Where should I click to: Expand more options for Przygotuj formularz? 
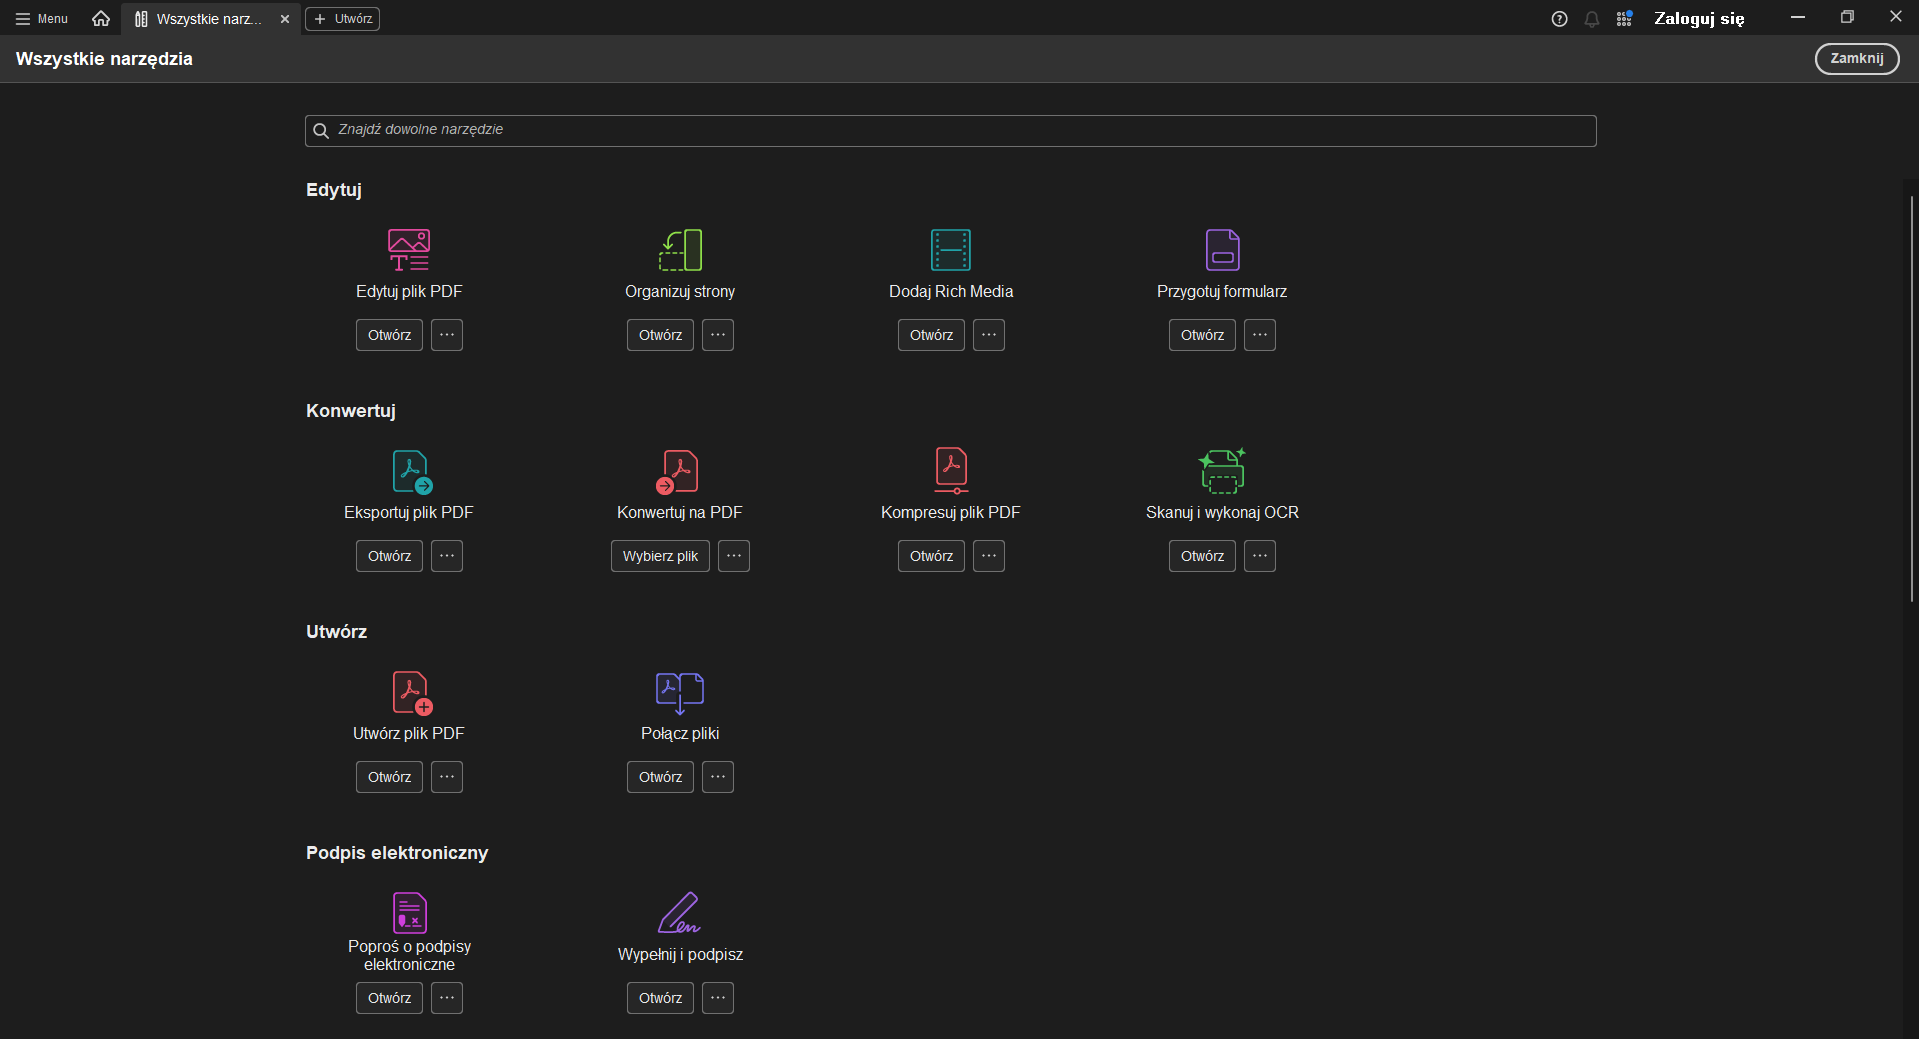tap(1260, 335)
